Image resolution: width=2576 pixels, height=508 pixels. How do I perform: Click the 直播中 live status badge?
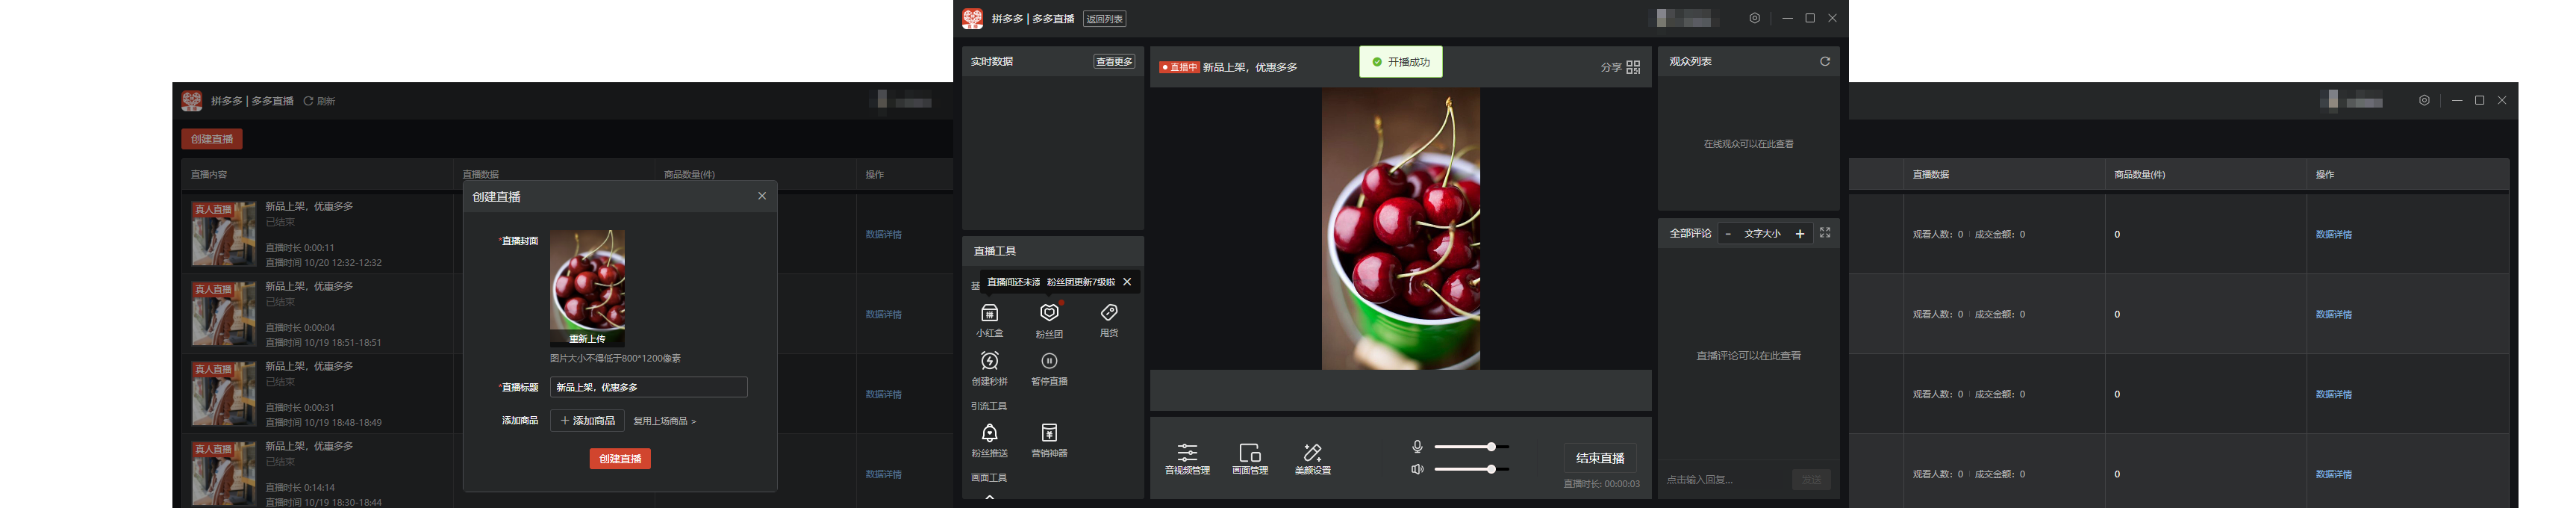tap(1179, 67)
